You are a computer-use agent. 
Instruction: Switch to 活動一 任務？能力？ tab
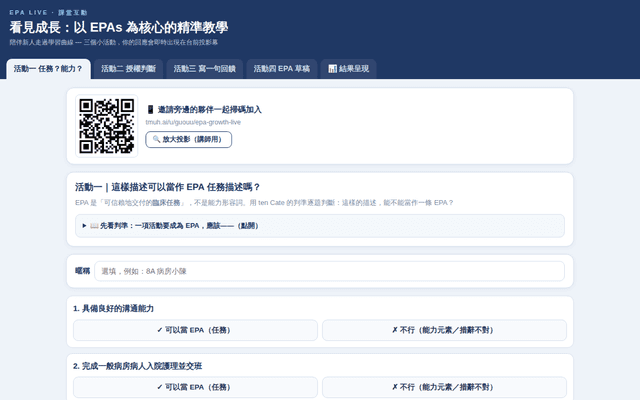[x=48, y=69]
